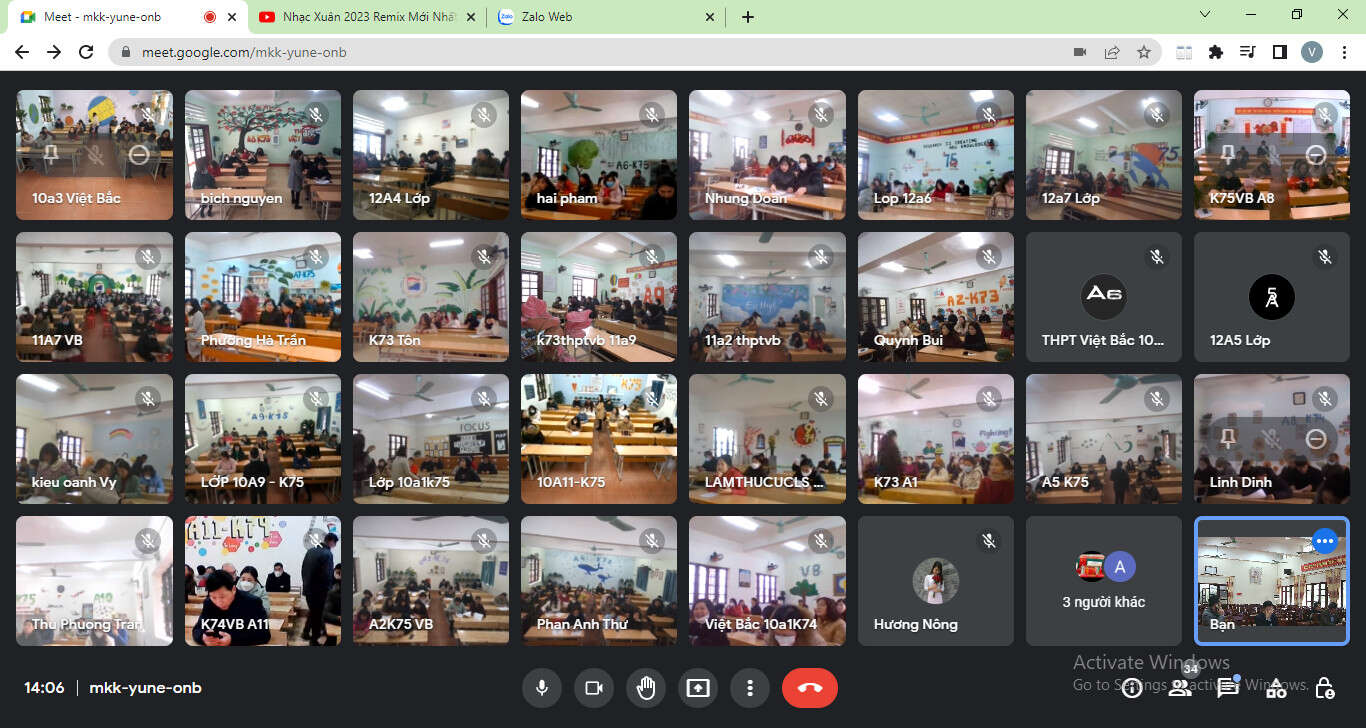Image resolution: width=1366 pixels, height=728 pixels.
Task: Remove K75VB A8 using minus circle icon
Action: [1316, 155]
